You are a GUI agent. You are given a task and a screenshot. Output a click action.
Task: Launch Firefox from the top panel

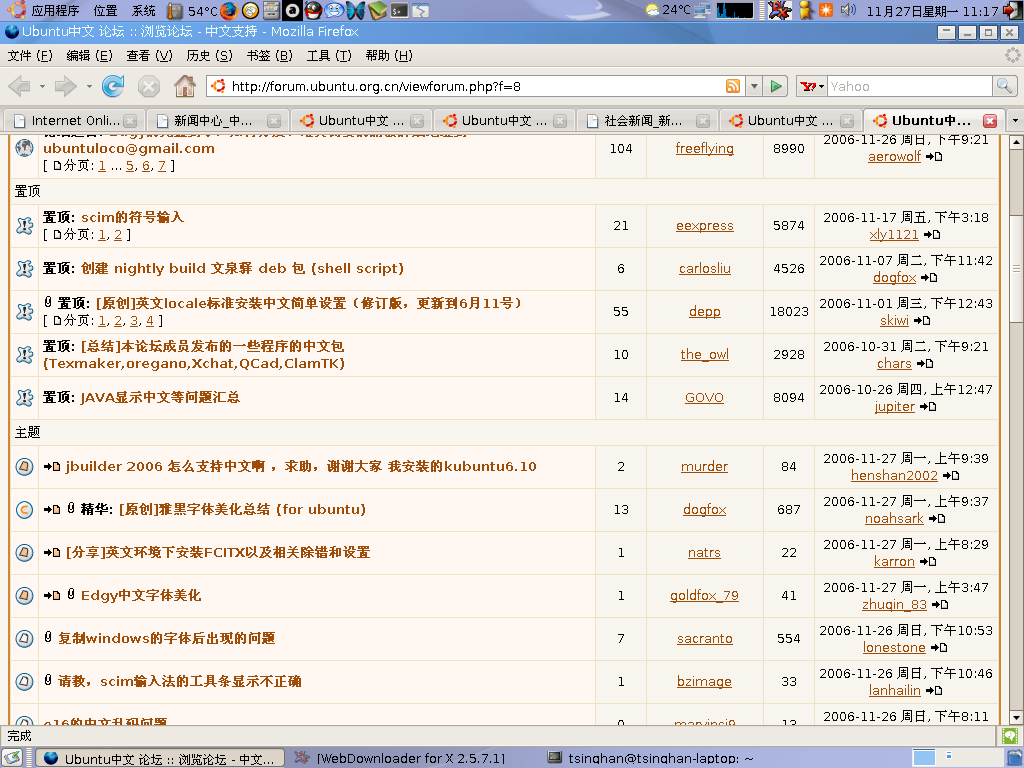(229, 10)
